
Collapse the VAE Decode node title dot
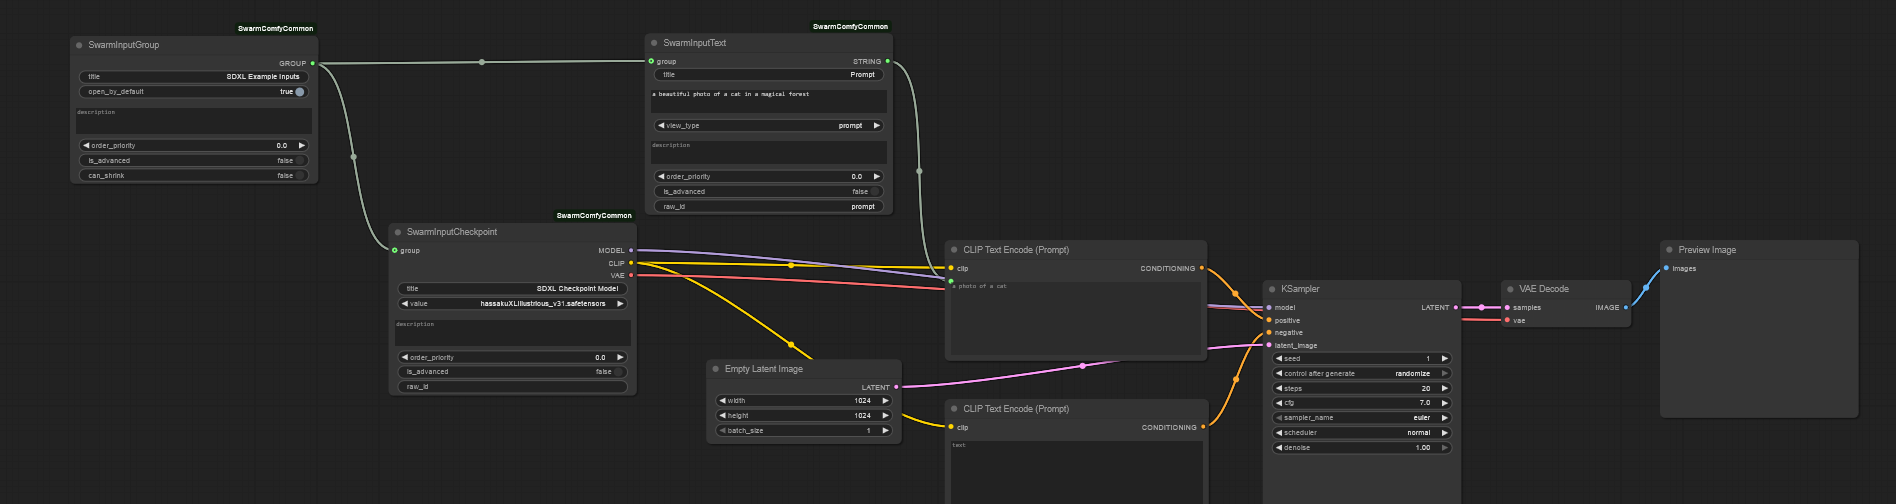coord(1510,289)
